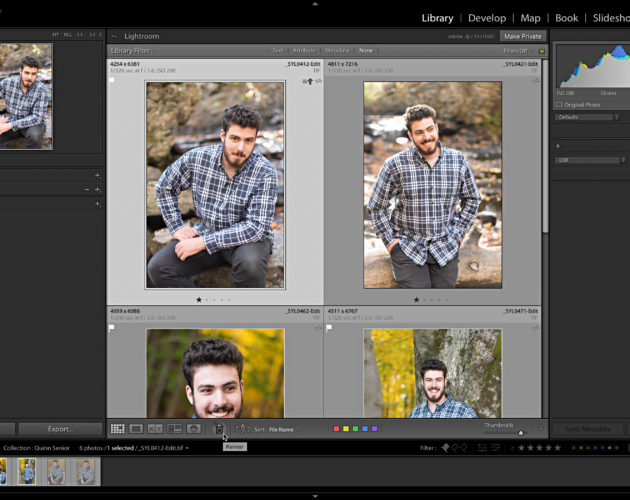
Task: Click the badge icons on _SYL0412-Edit thumbnail
Action: click(307, 82)
